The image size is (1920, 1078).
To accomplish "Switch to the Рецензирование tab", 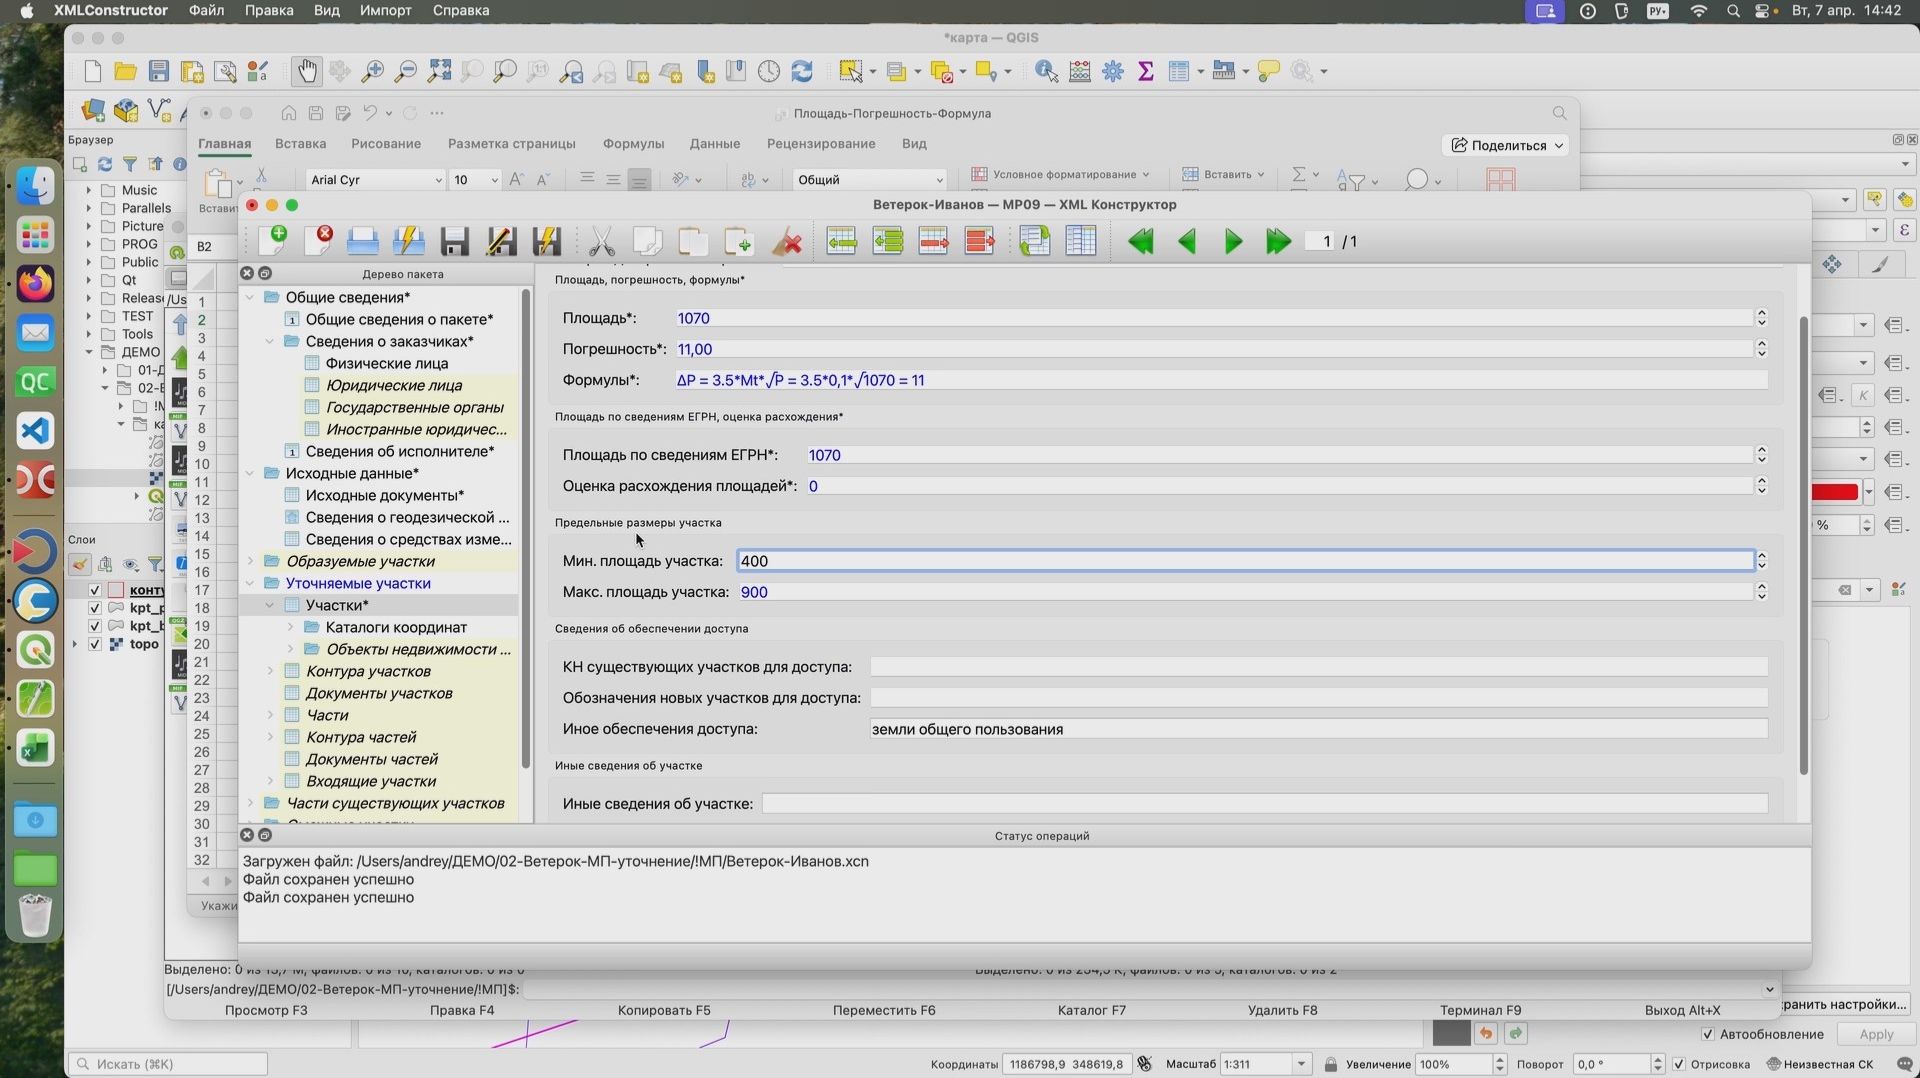I will pos(821,143).
